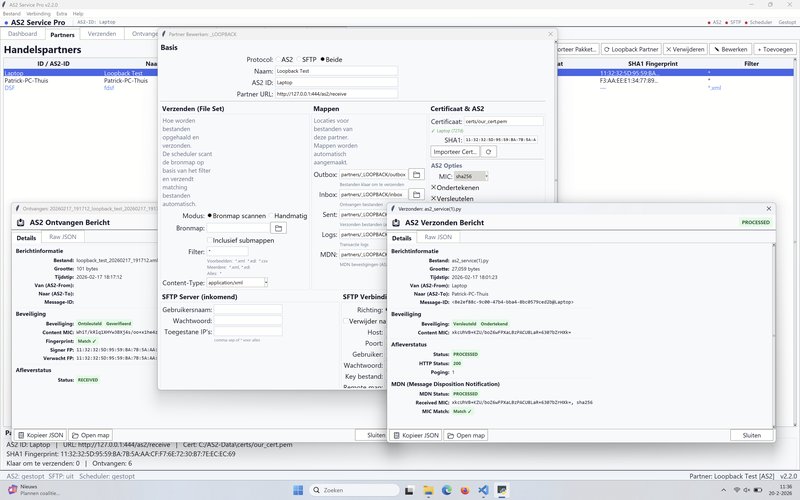This screenshot has width=800, height=500.
Task: Click Loopback Partner button in toolbar
Action: [x=634, y=48]
